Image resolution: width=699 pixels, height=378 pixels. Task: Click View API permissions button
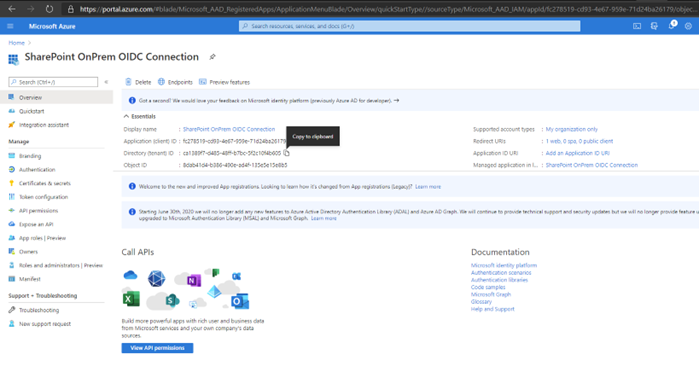click(x=157, y=348)
